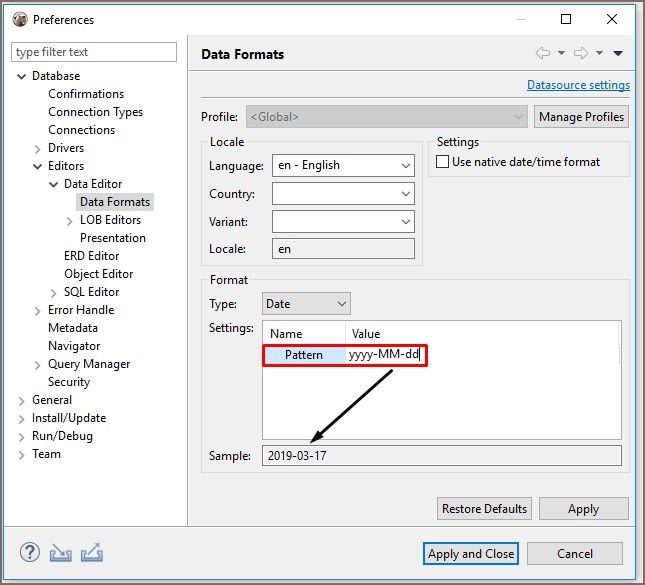Open the back history dropdown arrow
Viewport: 645px width, 585px height.
561,54
